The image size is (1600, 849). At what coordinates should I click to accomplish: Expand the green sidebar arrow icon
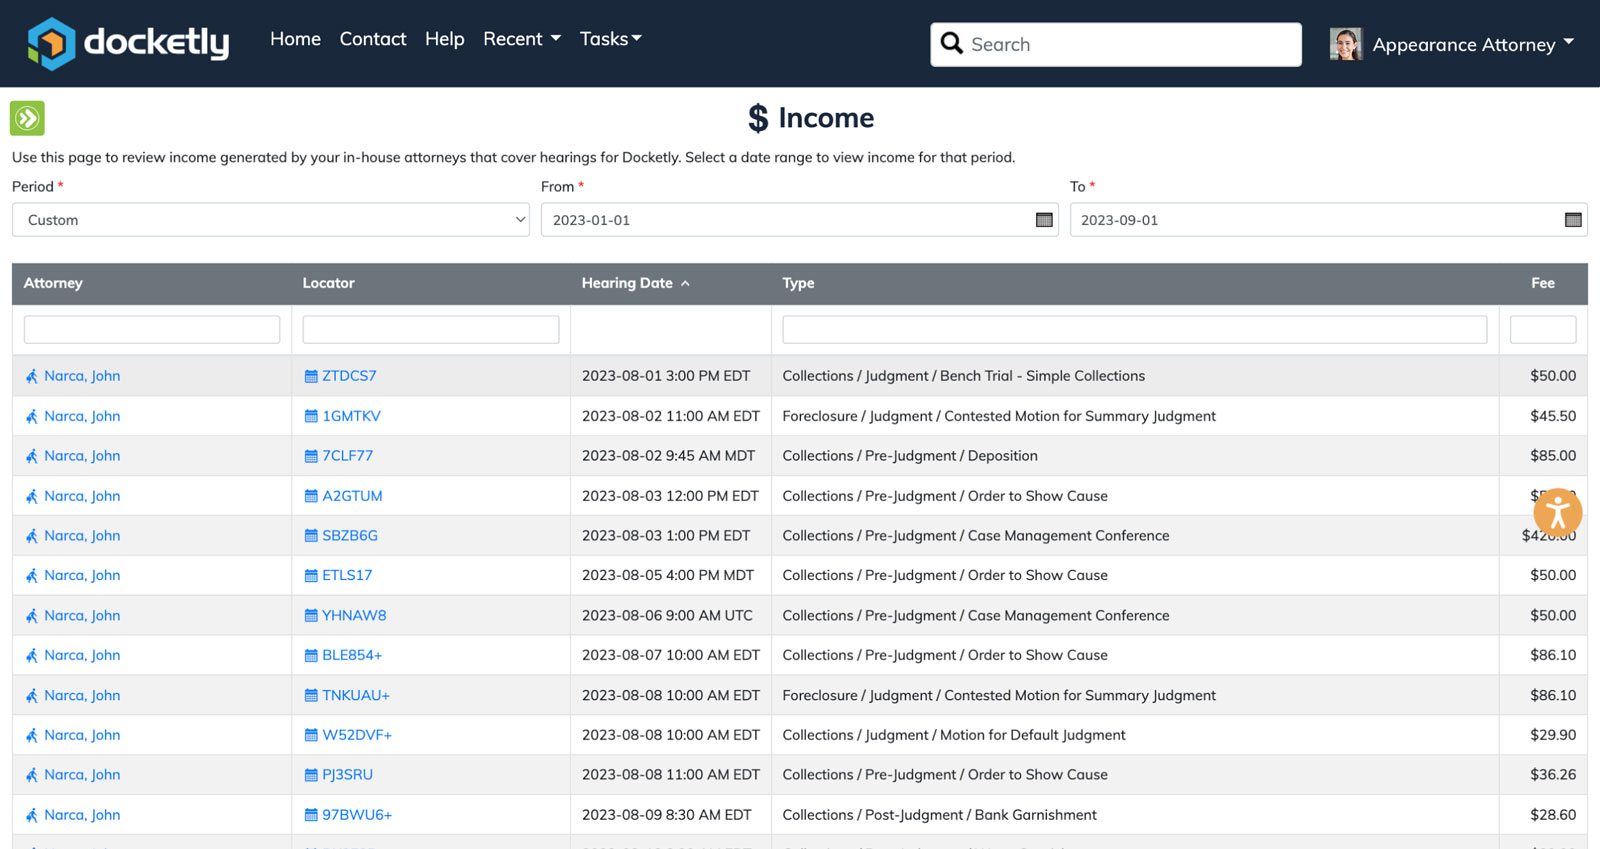pyautogui.click(x=27, y=118)
